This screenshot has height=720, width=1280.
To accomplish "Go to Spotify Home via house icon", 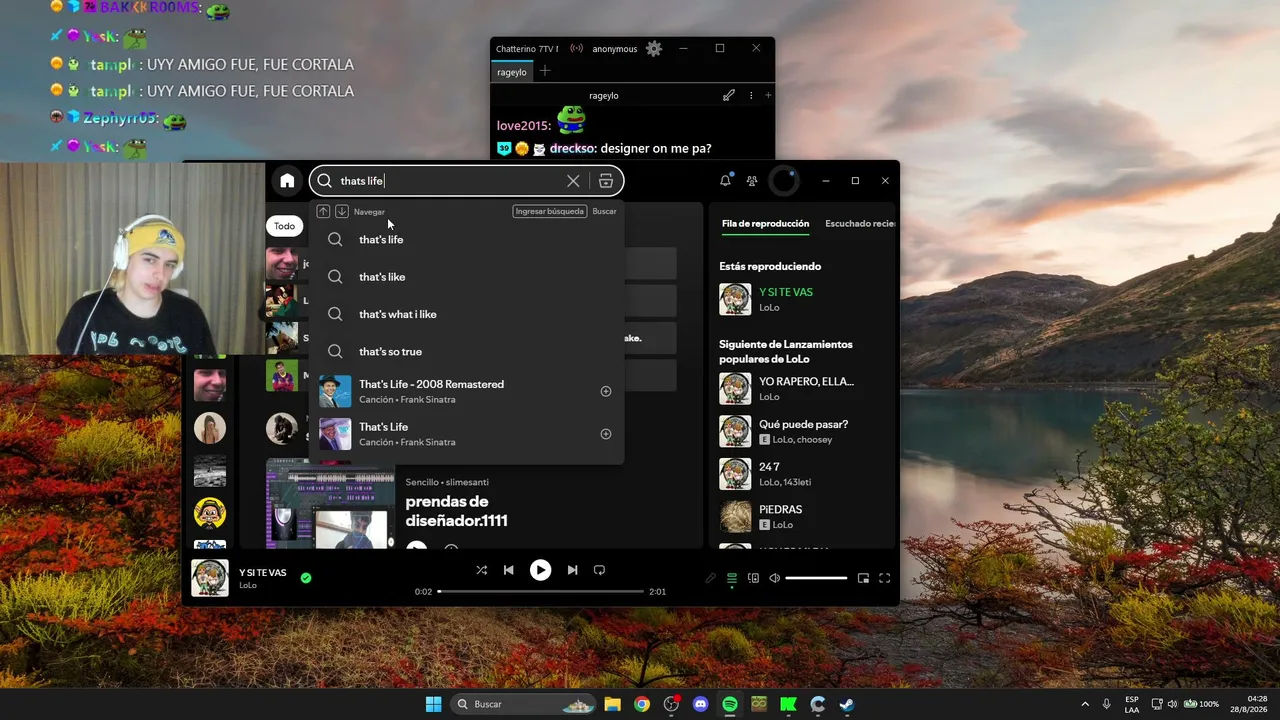I will click(287, 181).
